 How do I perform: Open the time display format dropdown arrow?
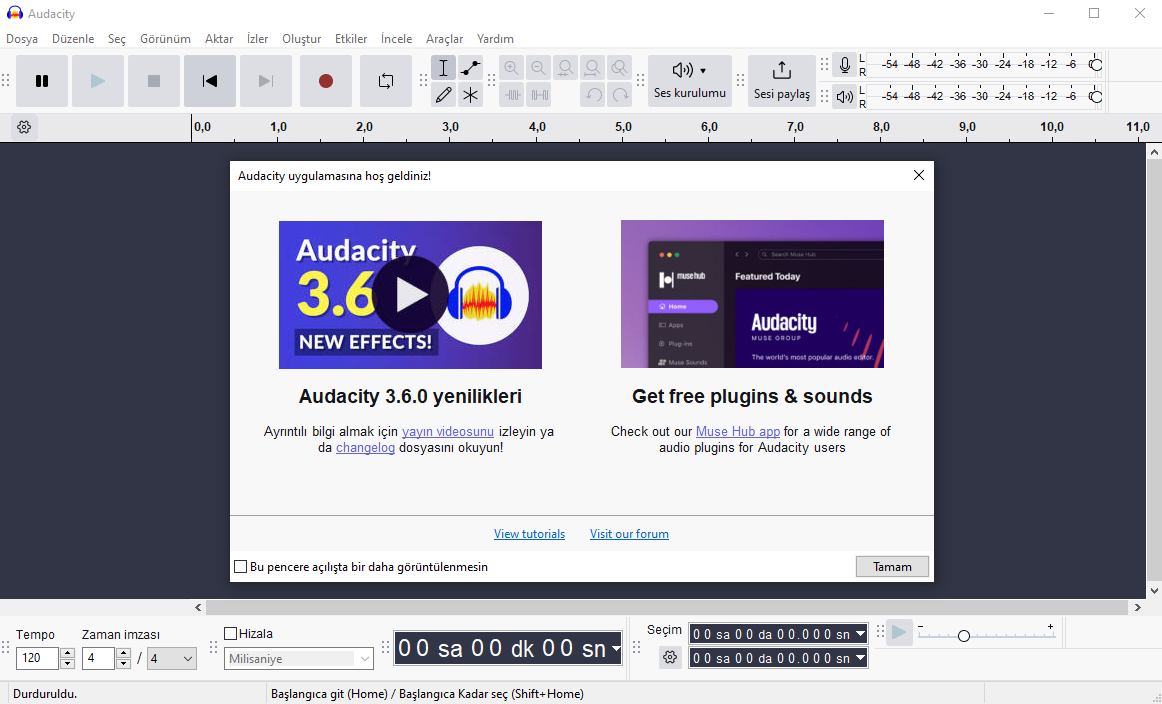coord(615,649)
